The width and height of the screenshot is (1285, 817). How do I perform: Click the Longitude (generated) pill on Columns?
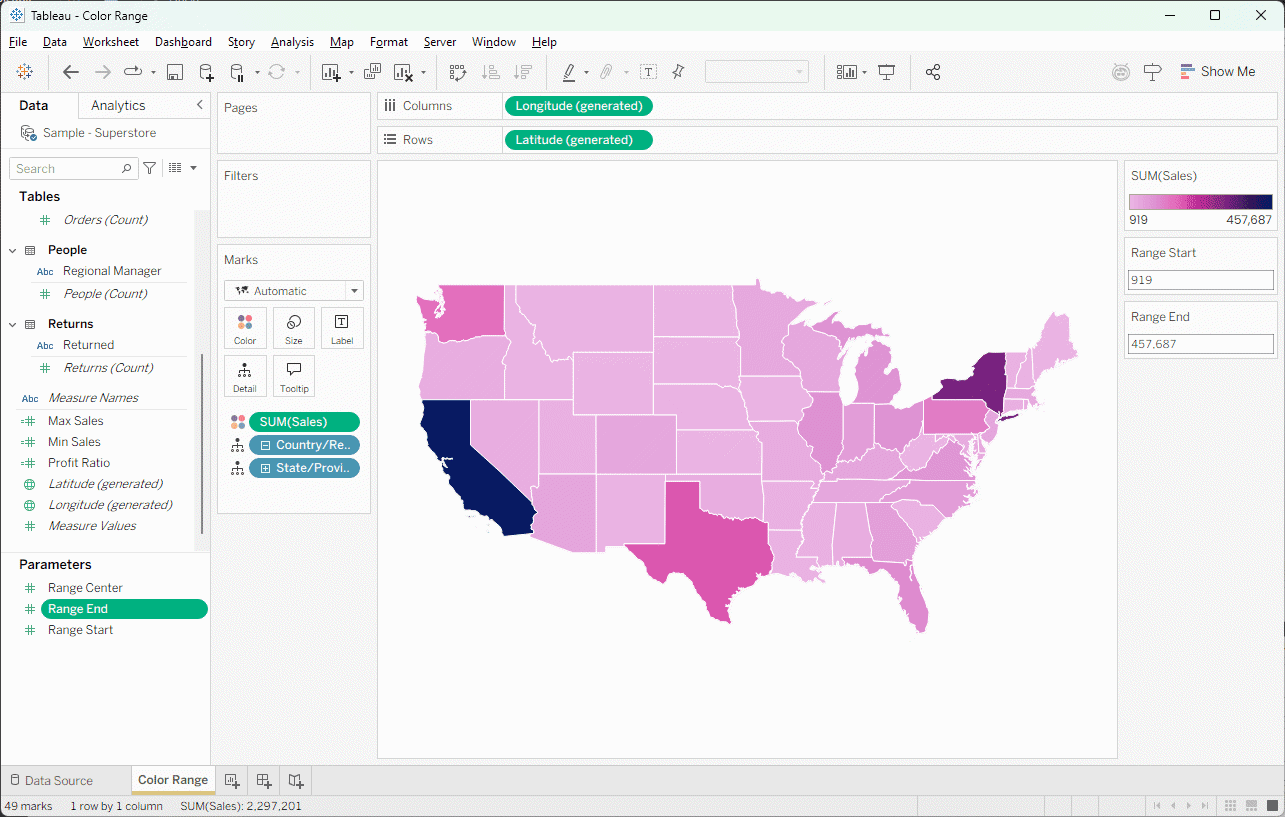579,106
